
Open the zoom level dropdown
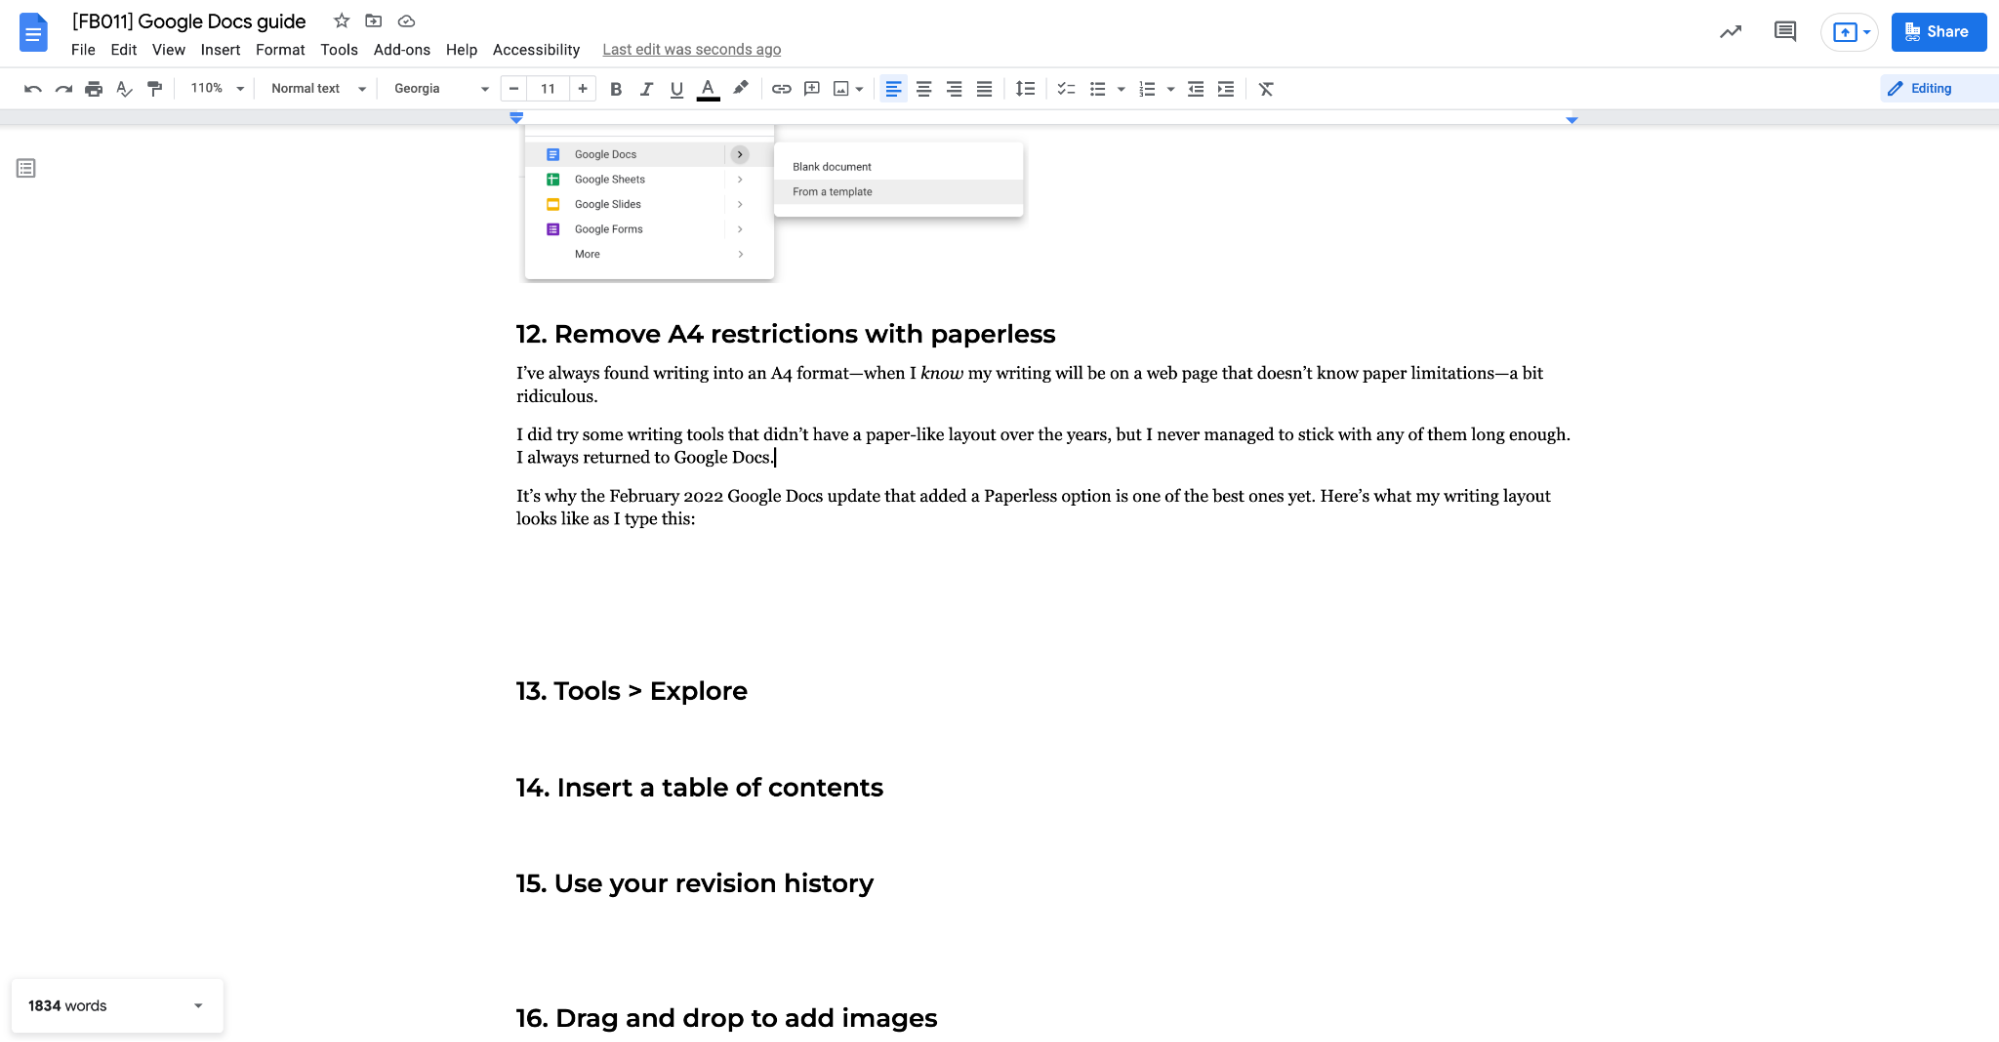(214, 88)
